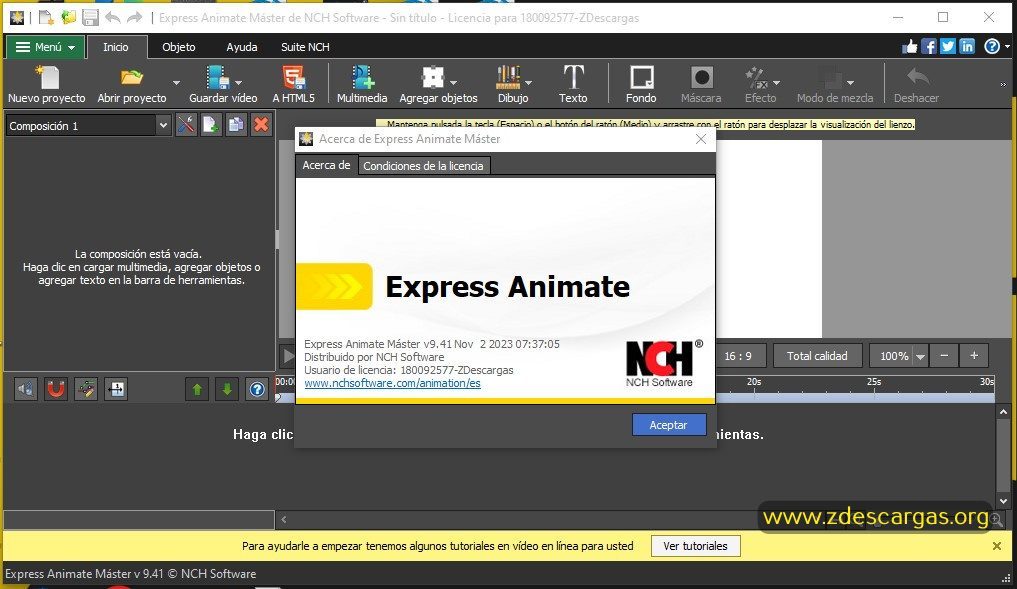Screen dimensions: 1017x589
Task: Click quick-access save icon in title bar
Action: click(x=90, y=18)
